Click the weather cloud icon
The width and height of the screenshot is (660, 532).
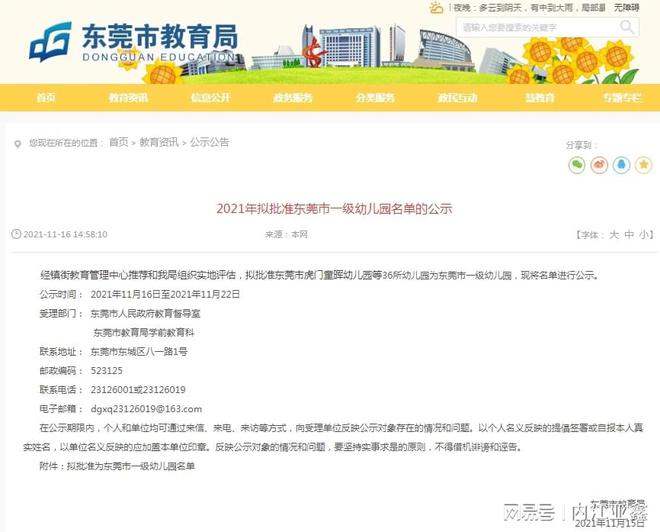point(436,8)
